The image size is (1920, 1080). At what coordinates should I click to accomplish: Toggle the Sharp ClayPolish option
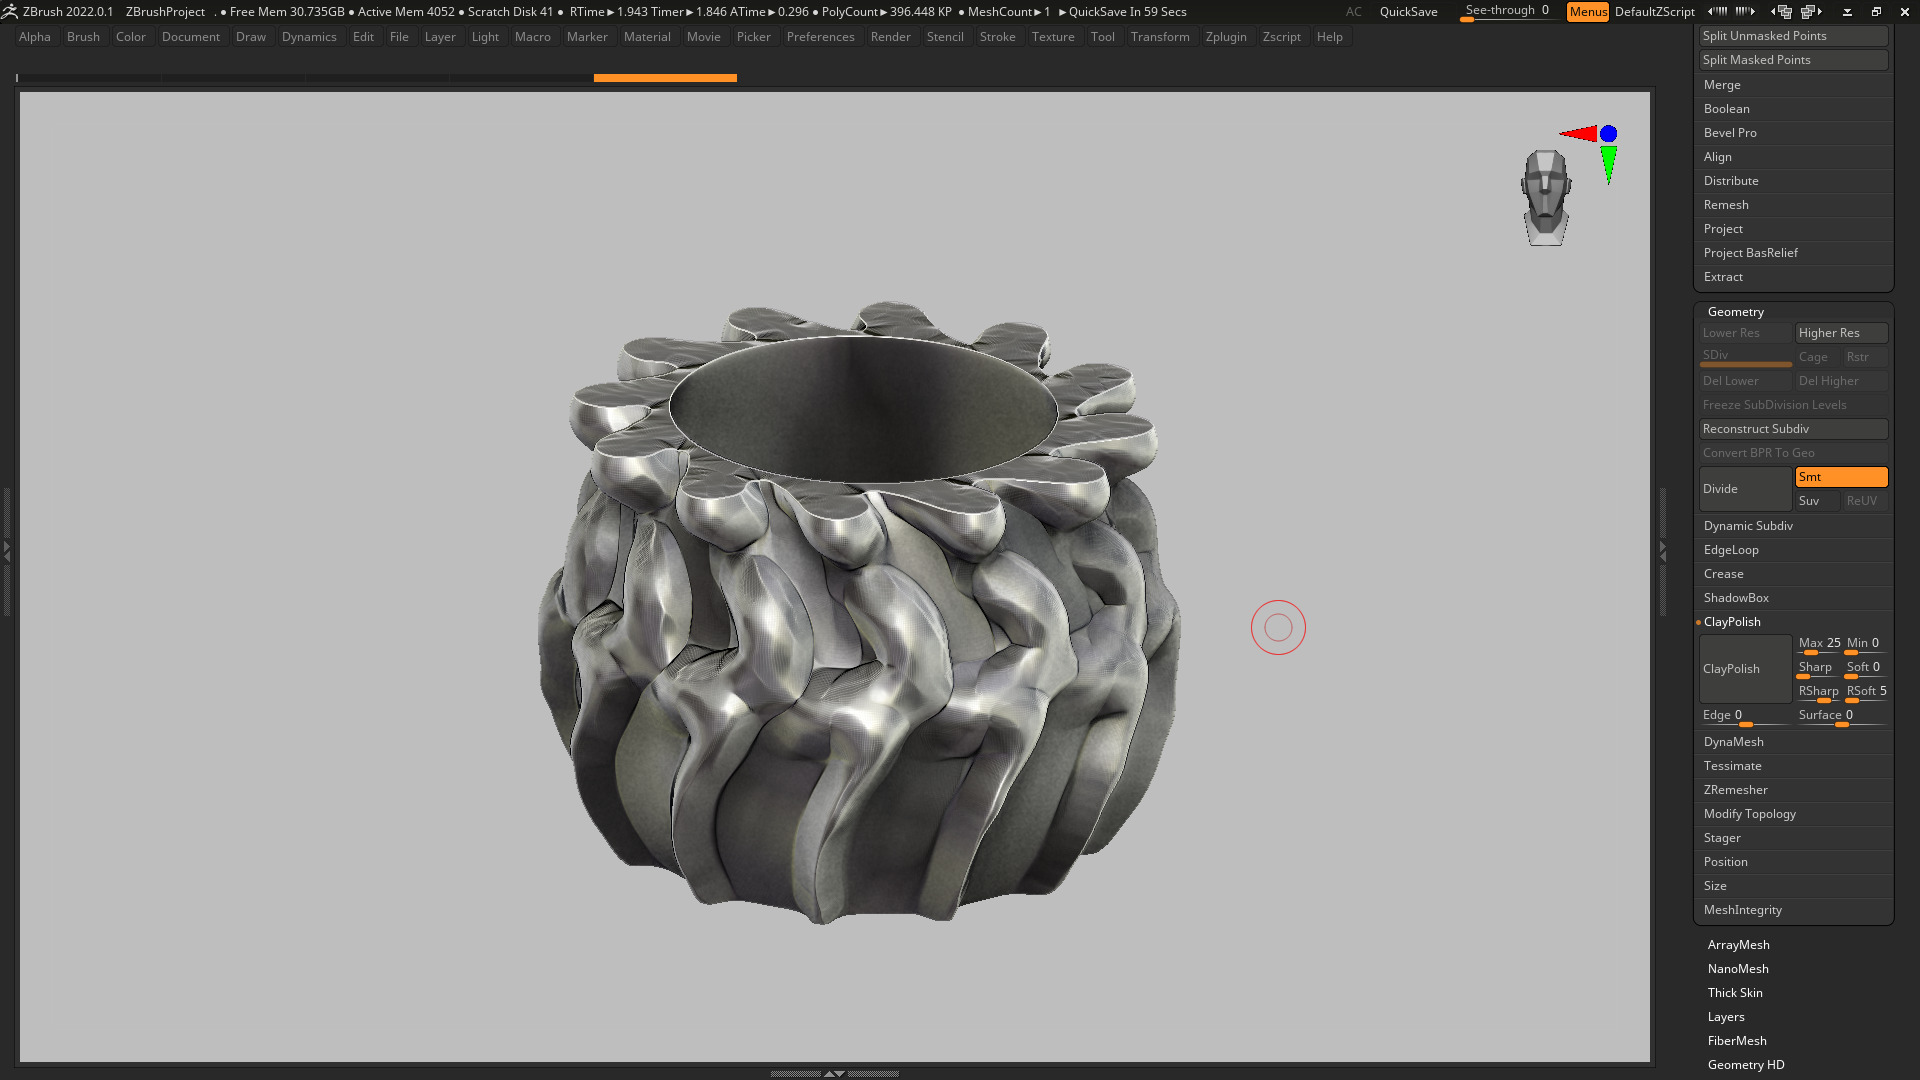point(1816,667)
